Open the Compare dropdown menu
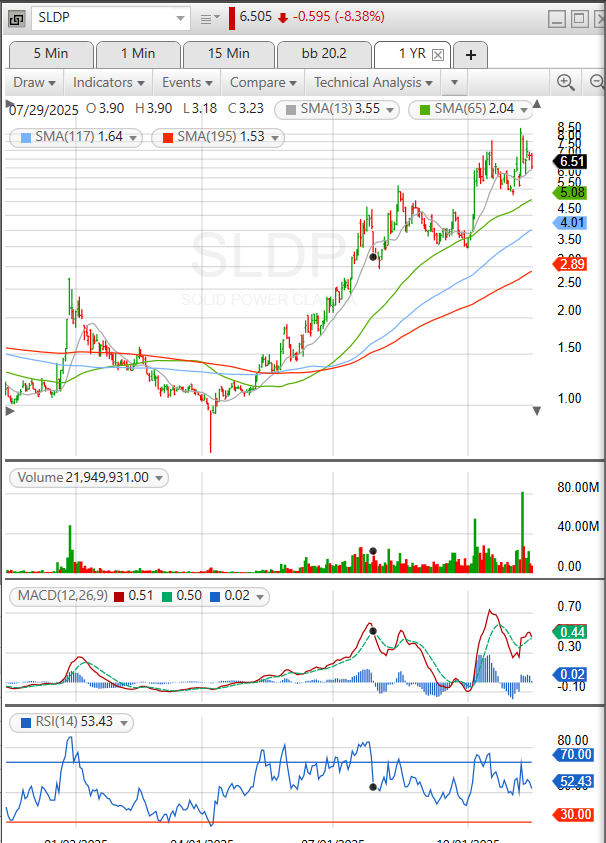606x843 pixels. click(263, 83)
